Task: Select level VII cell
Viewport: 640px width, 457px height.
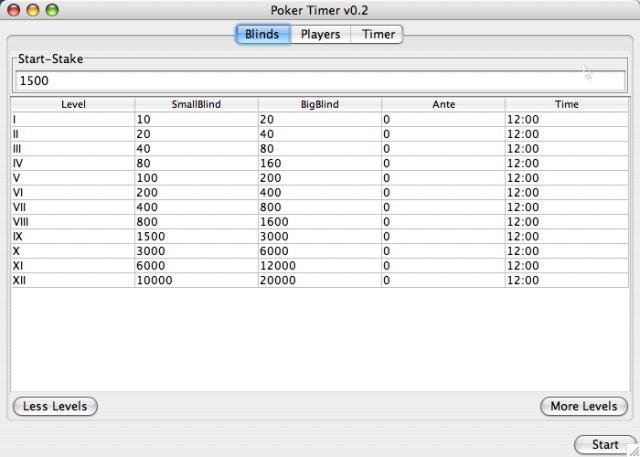Action: pos(73,207)
